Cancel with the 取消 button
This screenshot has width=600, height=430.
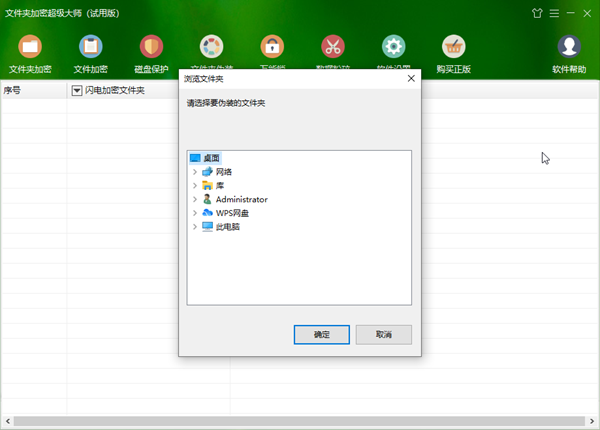click(383, 335)
